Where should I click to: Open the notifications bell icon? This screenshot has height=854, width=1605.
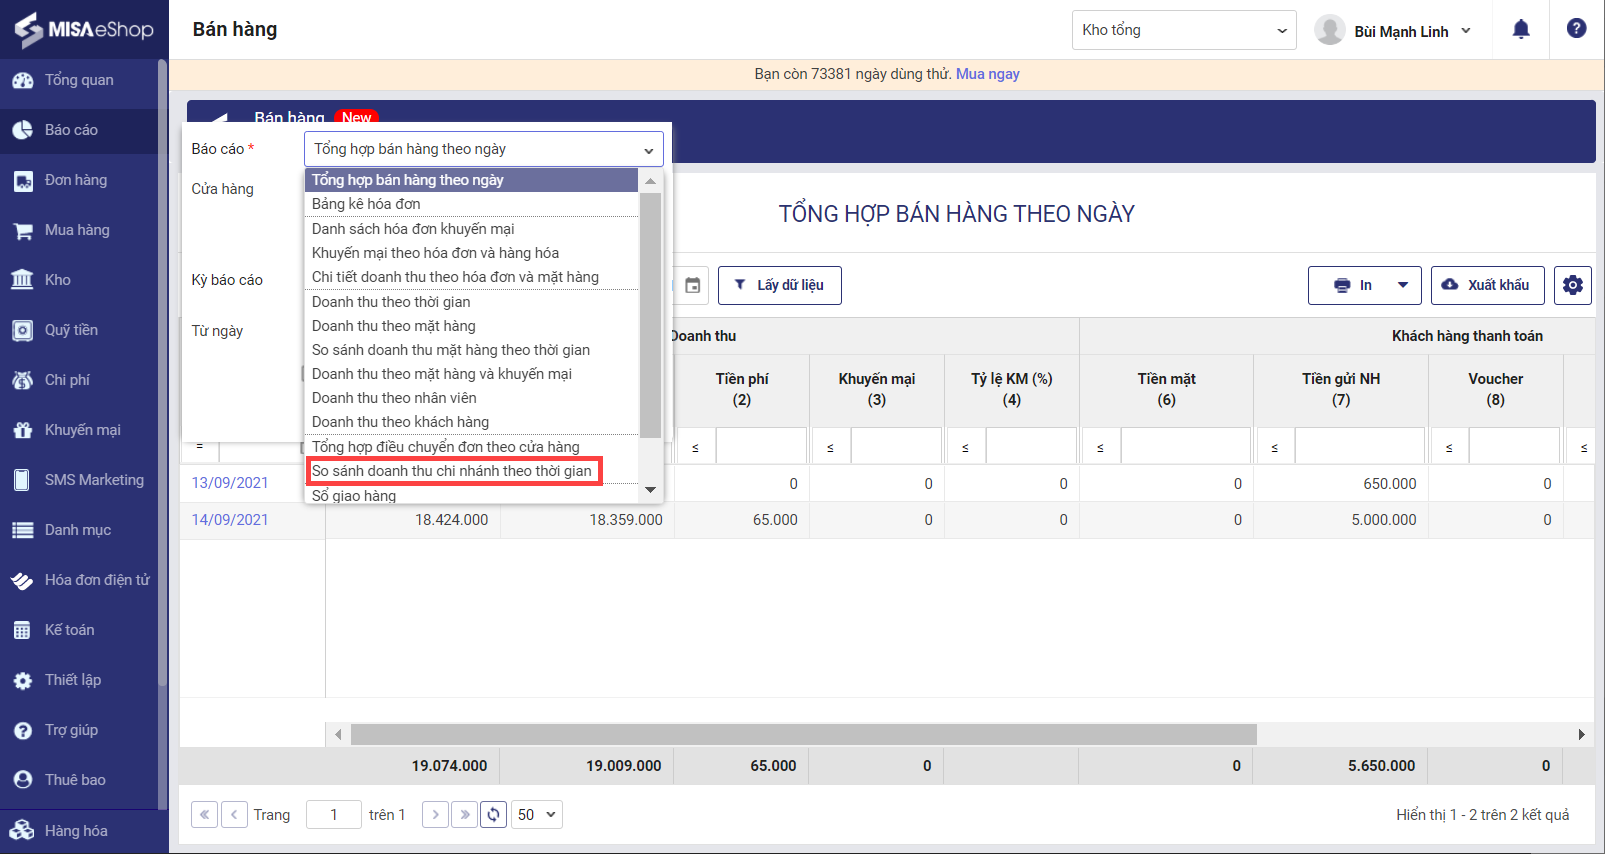(x=1521, y=29)
